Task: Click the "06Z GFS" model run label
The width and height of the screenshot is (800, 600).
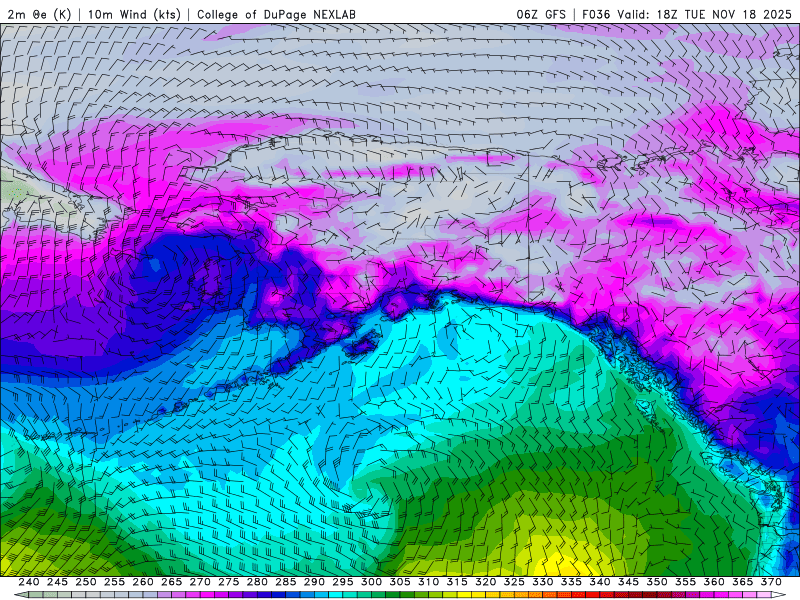Action: (x=541, y=14)
